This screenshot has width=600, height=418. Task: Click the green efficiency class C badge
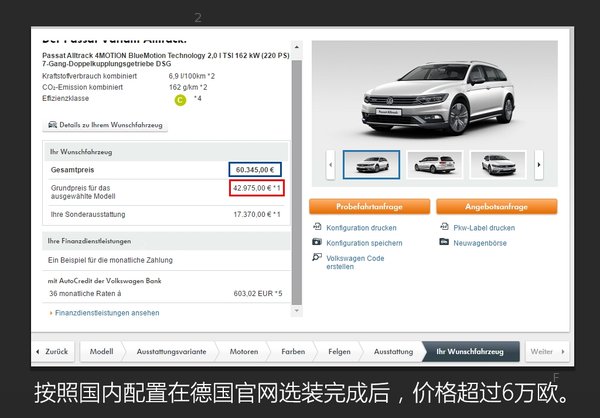coord(180,100)
